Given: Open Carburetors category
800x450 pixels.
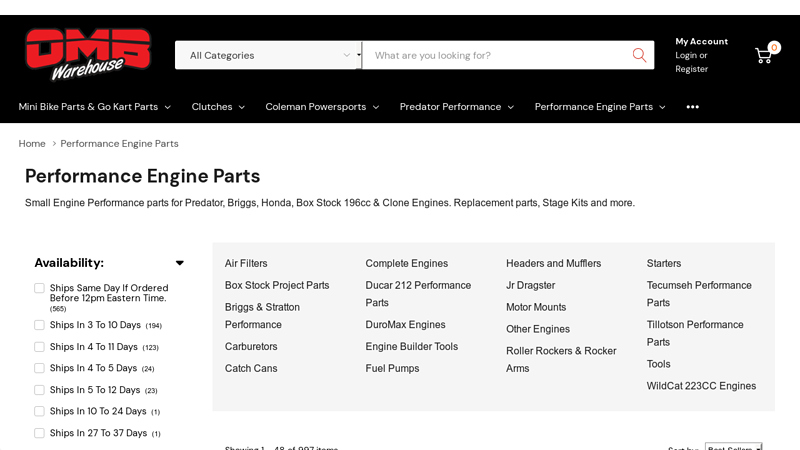Looking at the screenshot, I should click(x=251, y=346).
